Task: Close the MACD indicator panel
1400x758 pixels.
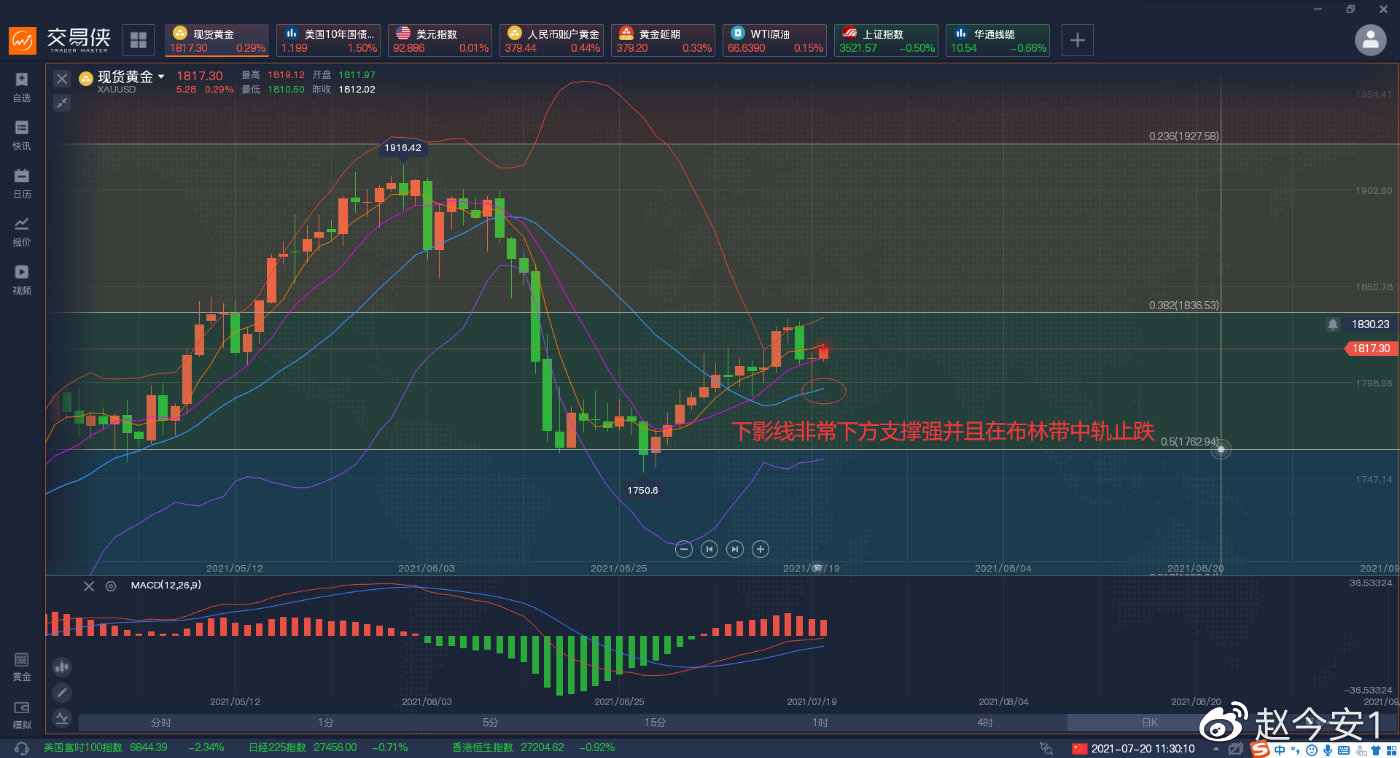Action: (89, 586)
